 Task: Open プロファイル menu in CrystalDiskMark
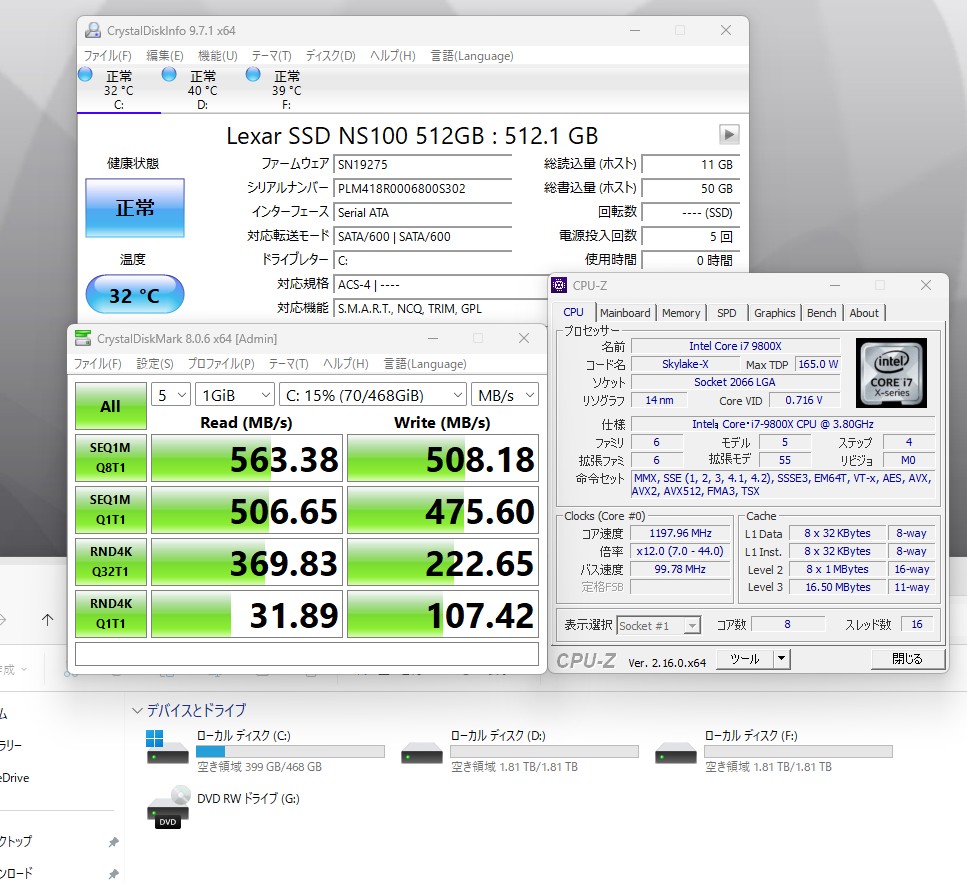click(x=221, y=363)
